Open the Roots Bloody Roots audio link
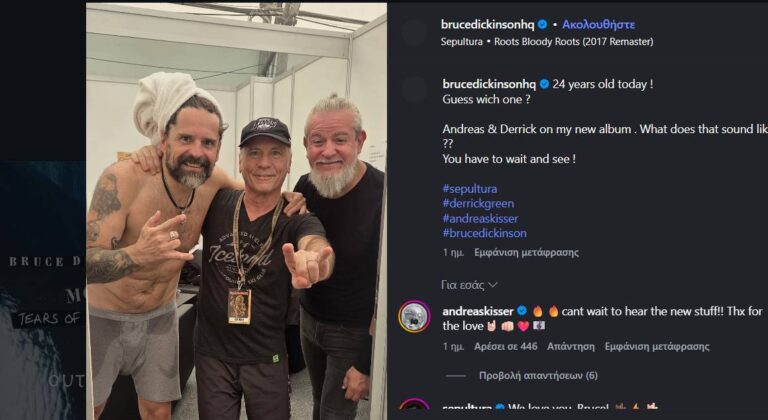 (x=547, y=42)
